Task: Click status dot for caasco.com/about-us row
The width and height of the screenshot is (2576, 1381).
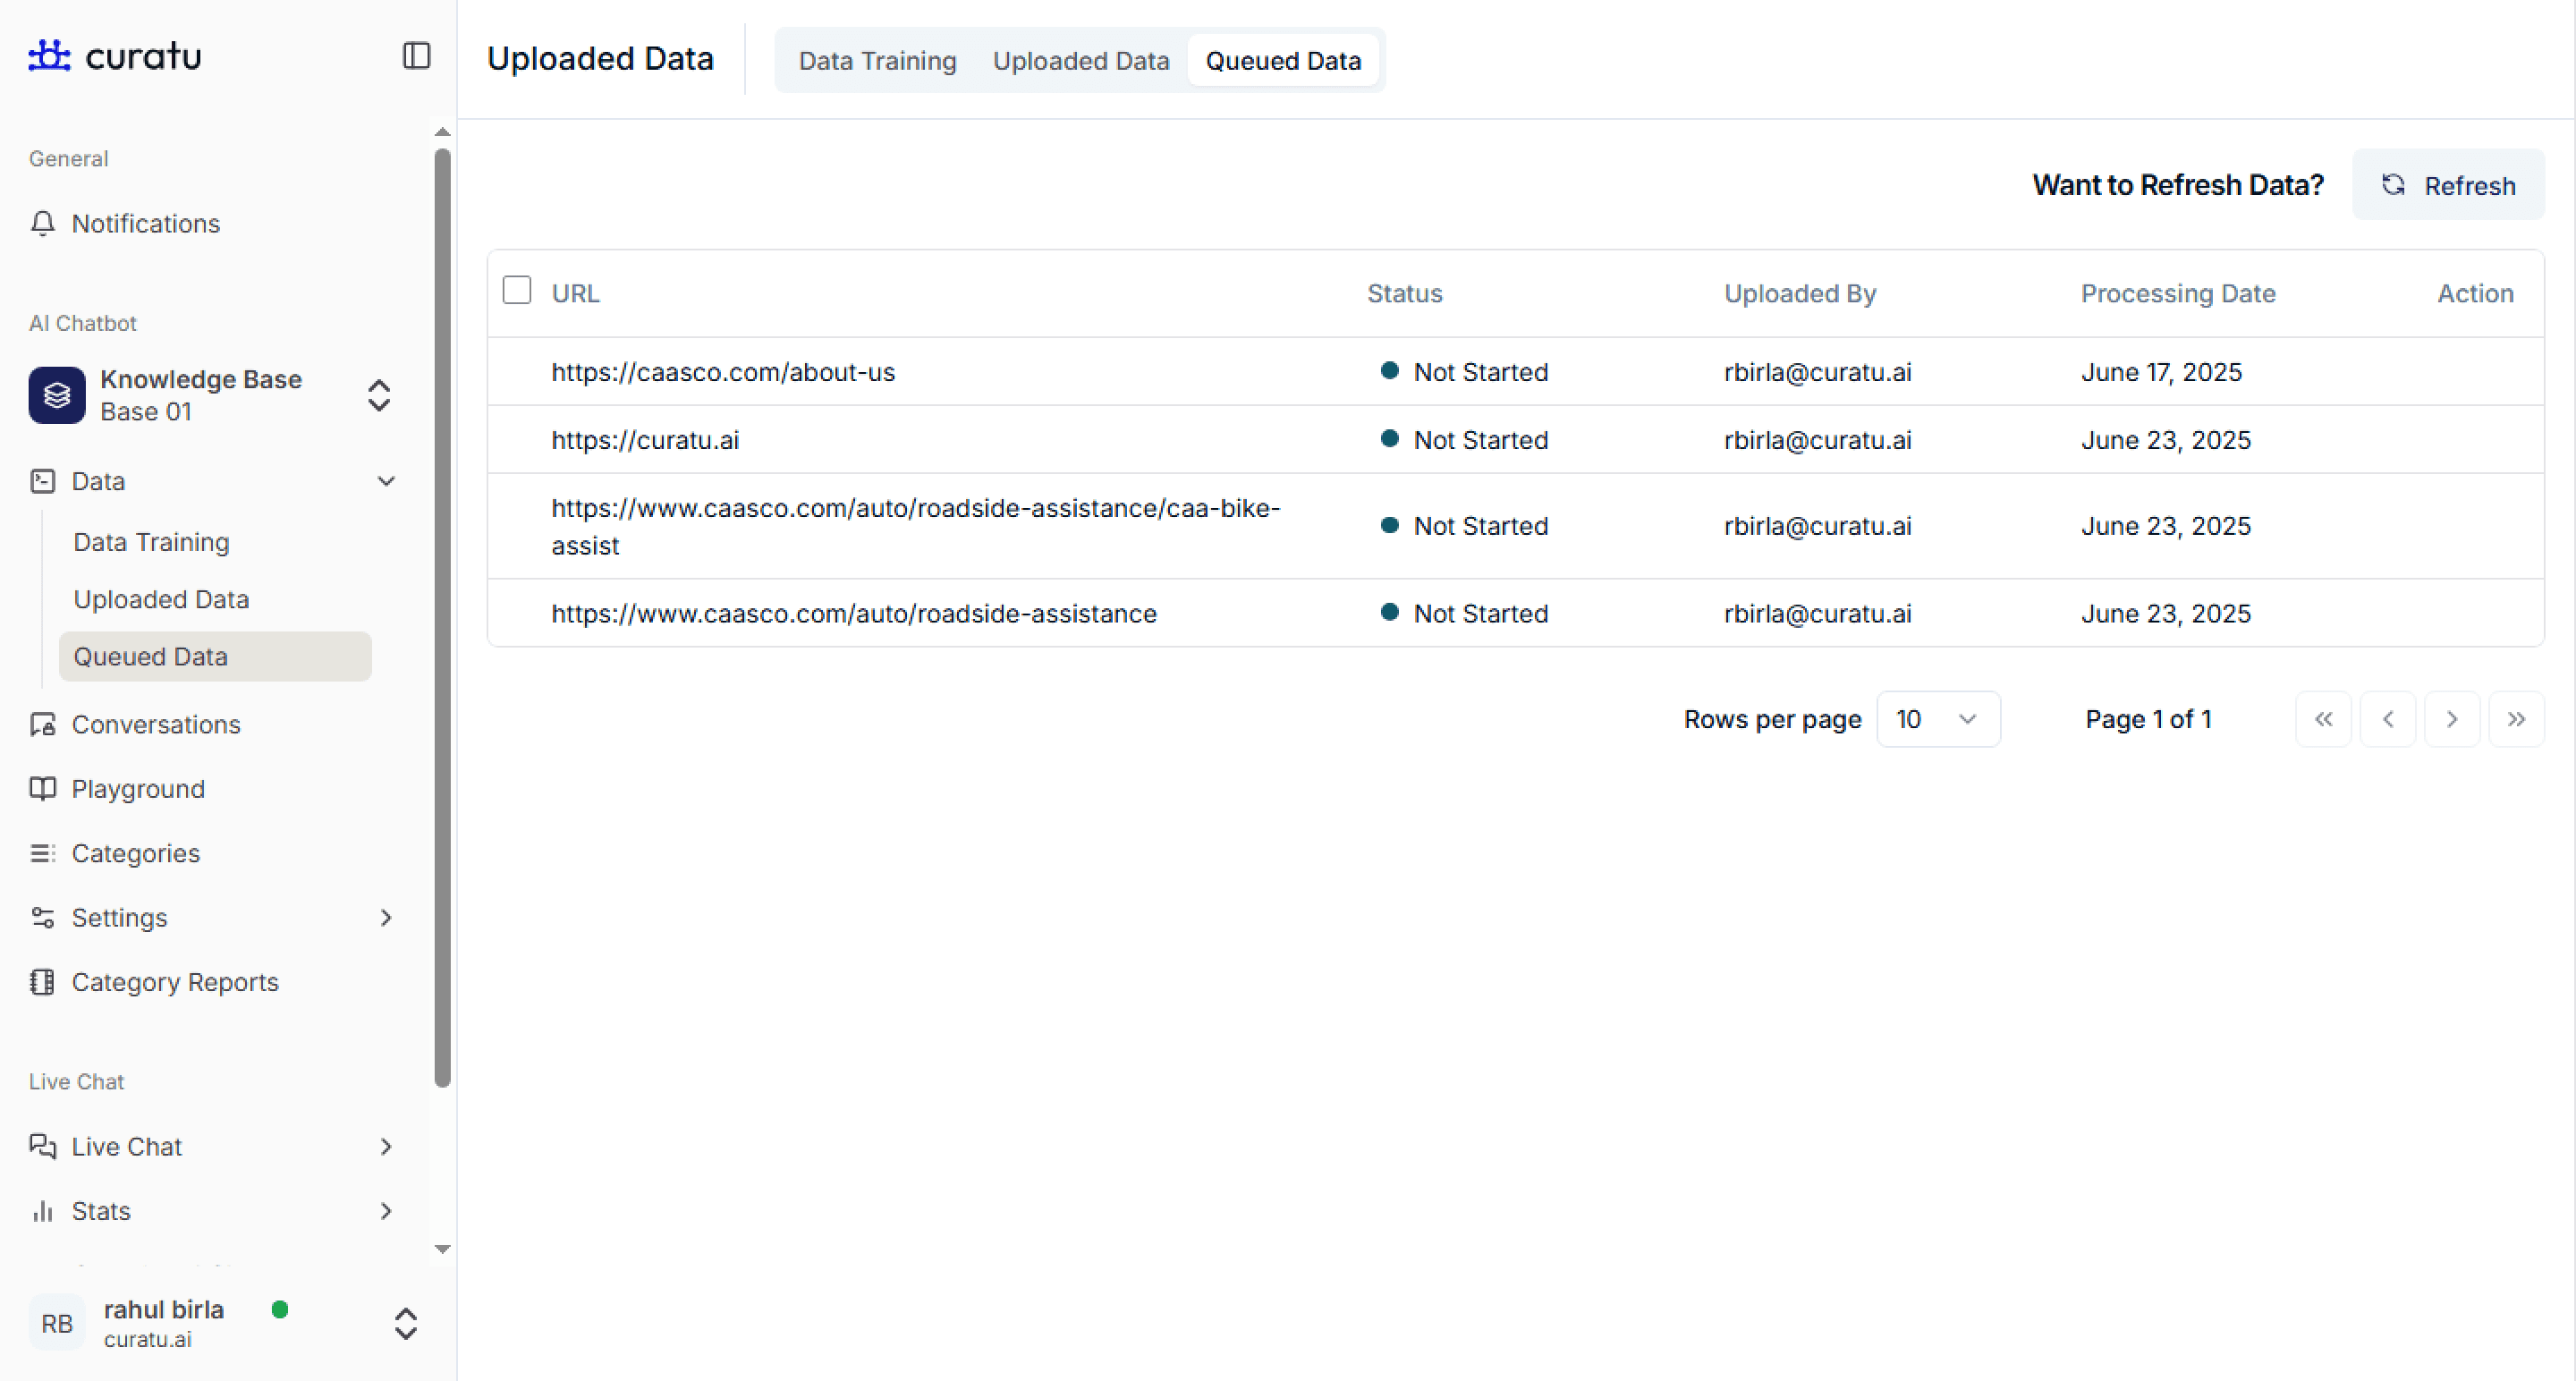Action: 1389,370
